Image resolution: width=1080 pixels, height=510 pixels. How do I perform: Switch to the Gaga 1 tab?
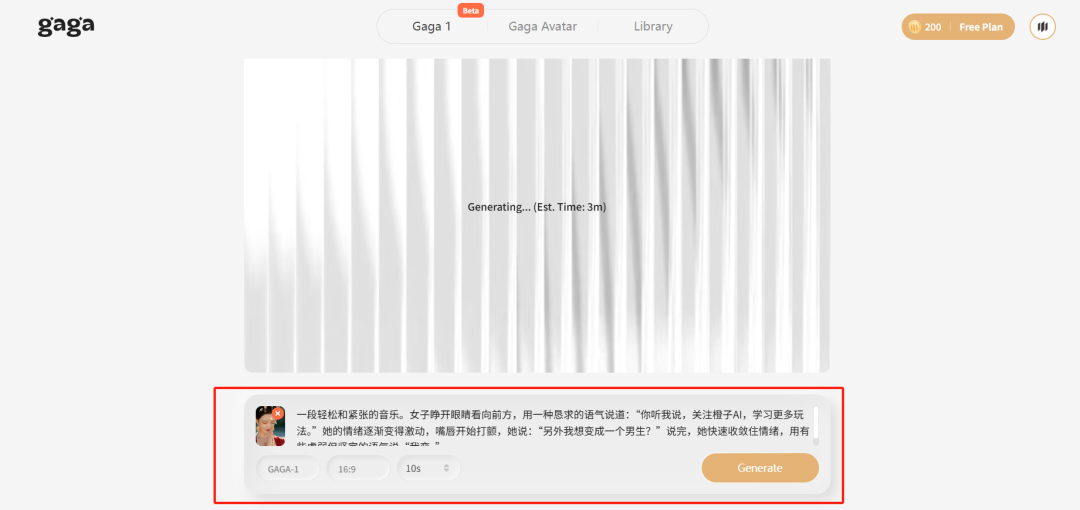click(x=432, y=27)
